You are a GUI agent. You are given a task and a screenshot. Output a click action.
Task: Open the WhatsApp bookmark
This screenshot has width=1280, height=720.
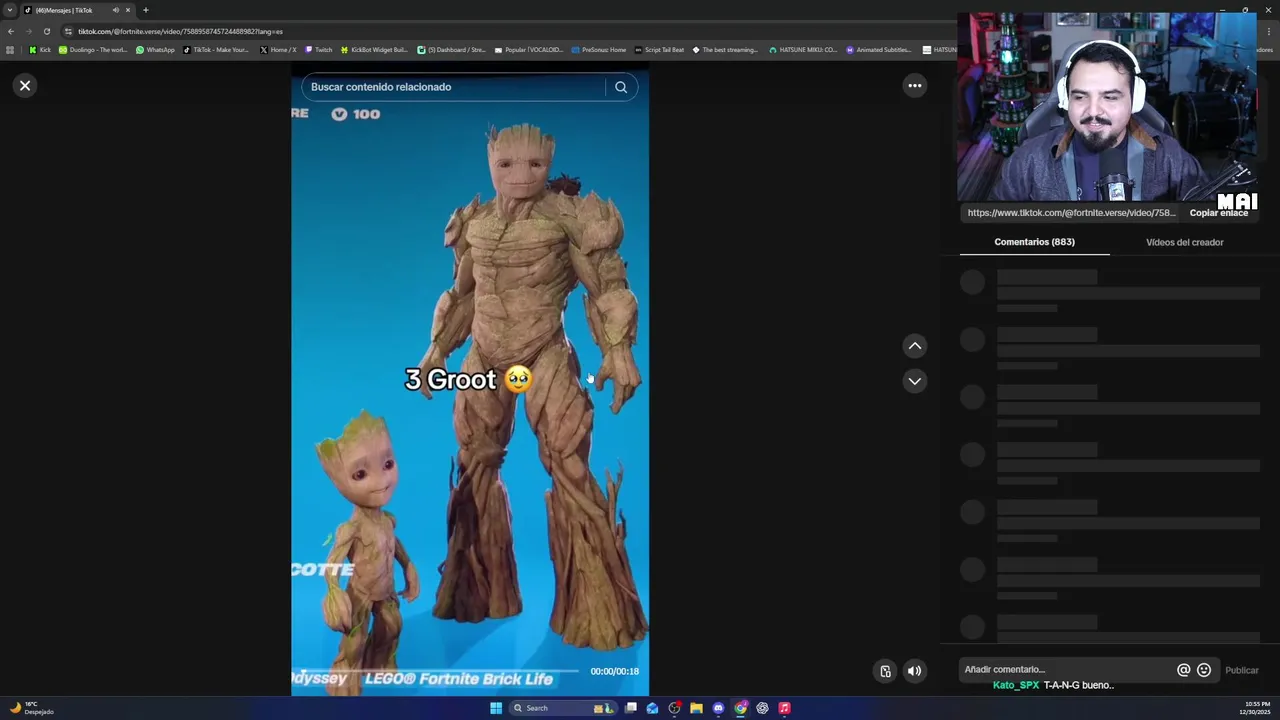(x=155, y=50)
